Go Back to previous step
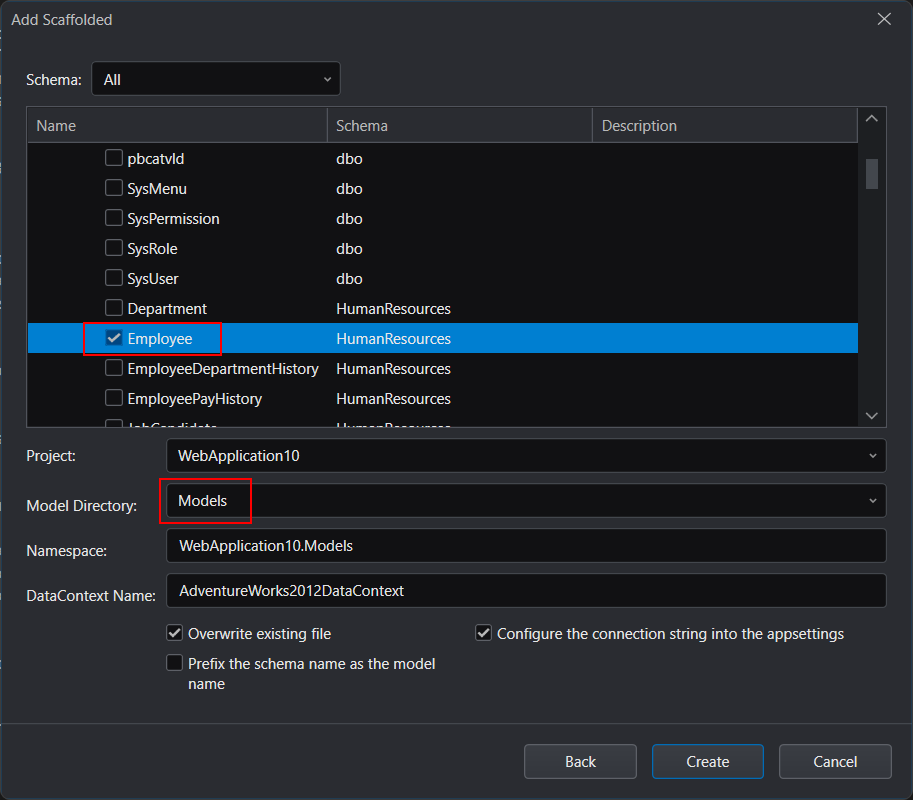The height and width of the screenshot is (800, 913). [x=580, y=762]
